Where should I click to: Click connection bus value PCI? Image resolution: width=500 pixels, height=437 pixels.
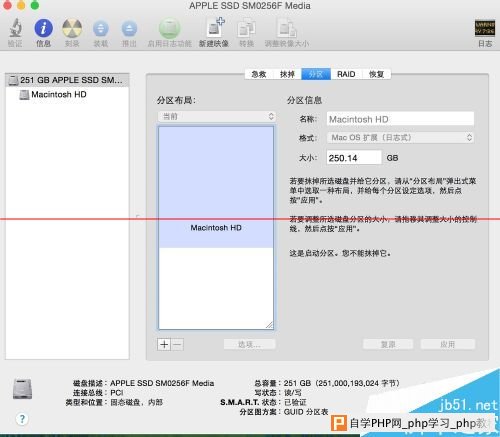click(117, 393)
